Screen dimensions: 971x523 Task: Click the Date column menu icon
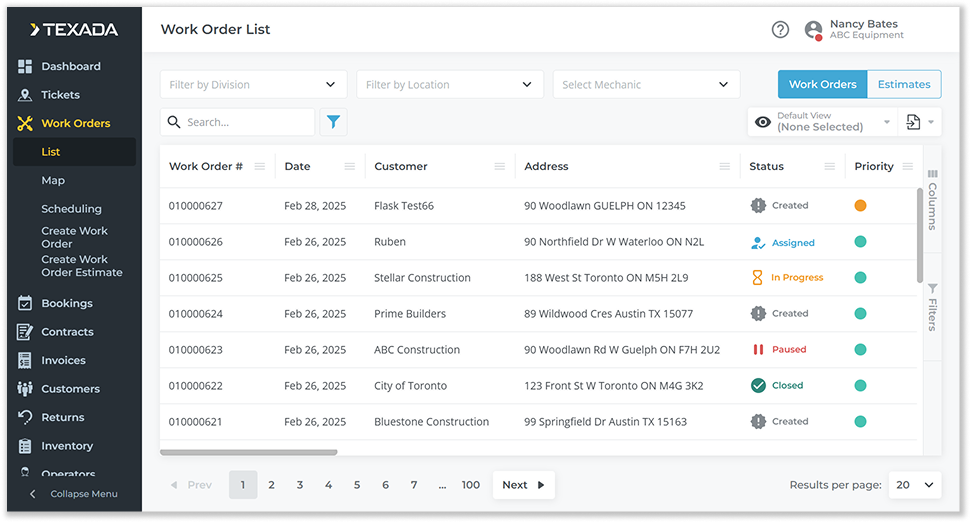349,167
